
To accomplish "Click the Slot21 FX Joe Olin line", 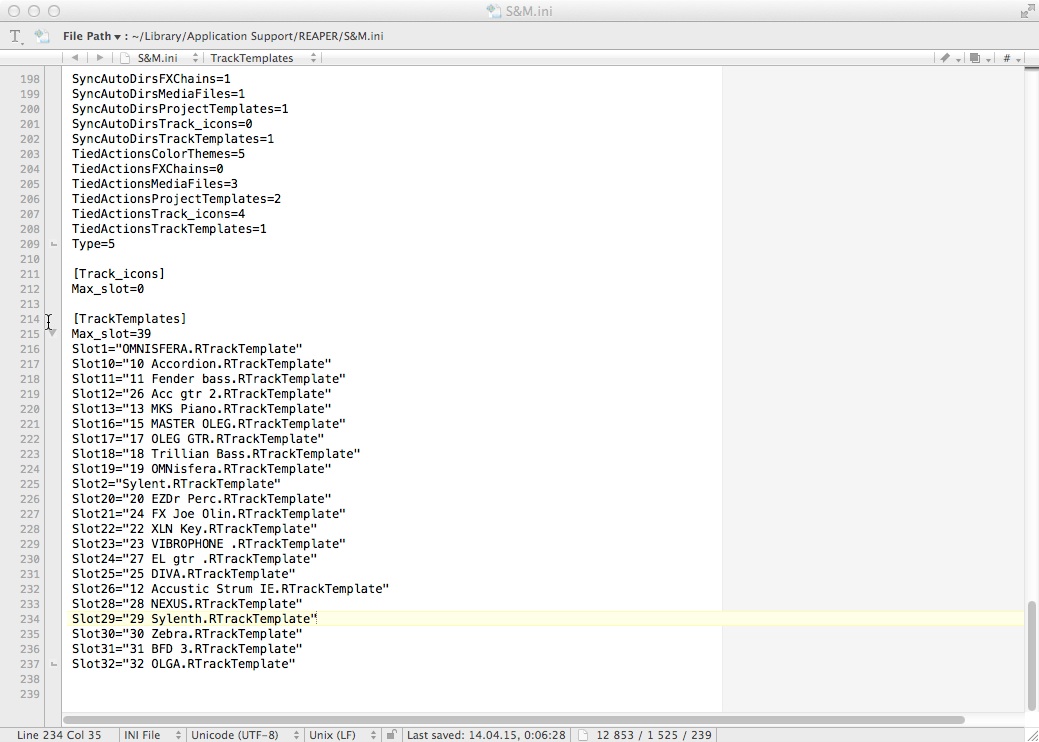I will 209,514.
